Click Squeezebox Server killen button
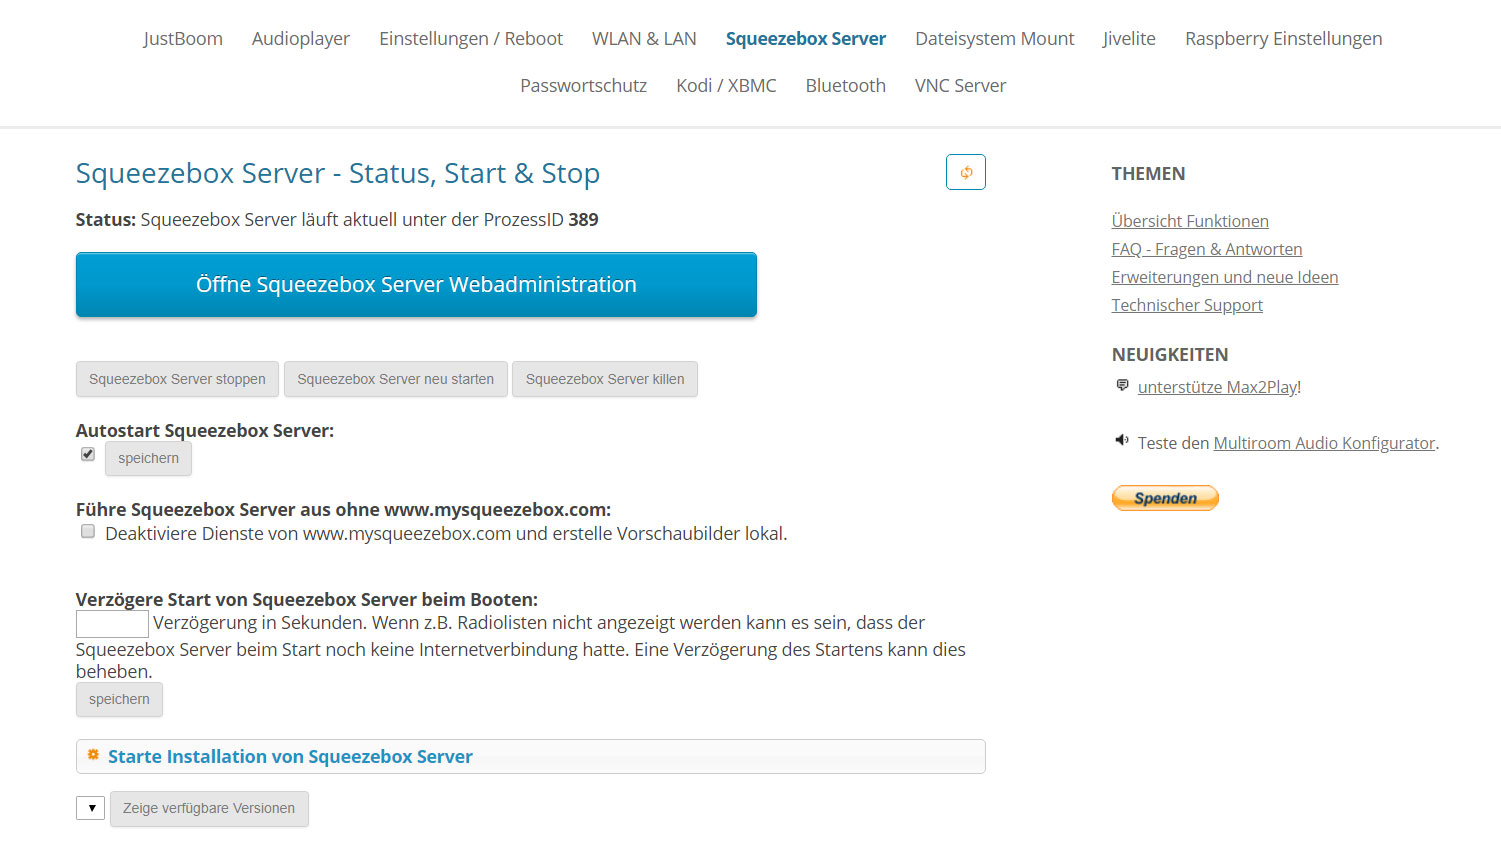Image resolution: width=1501 pixels, height=844 pixels. tap(605, 379)
